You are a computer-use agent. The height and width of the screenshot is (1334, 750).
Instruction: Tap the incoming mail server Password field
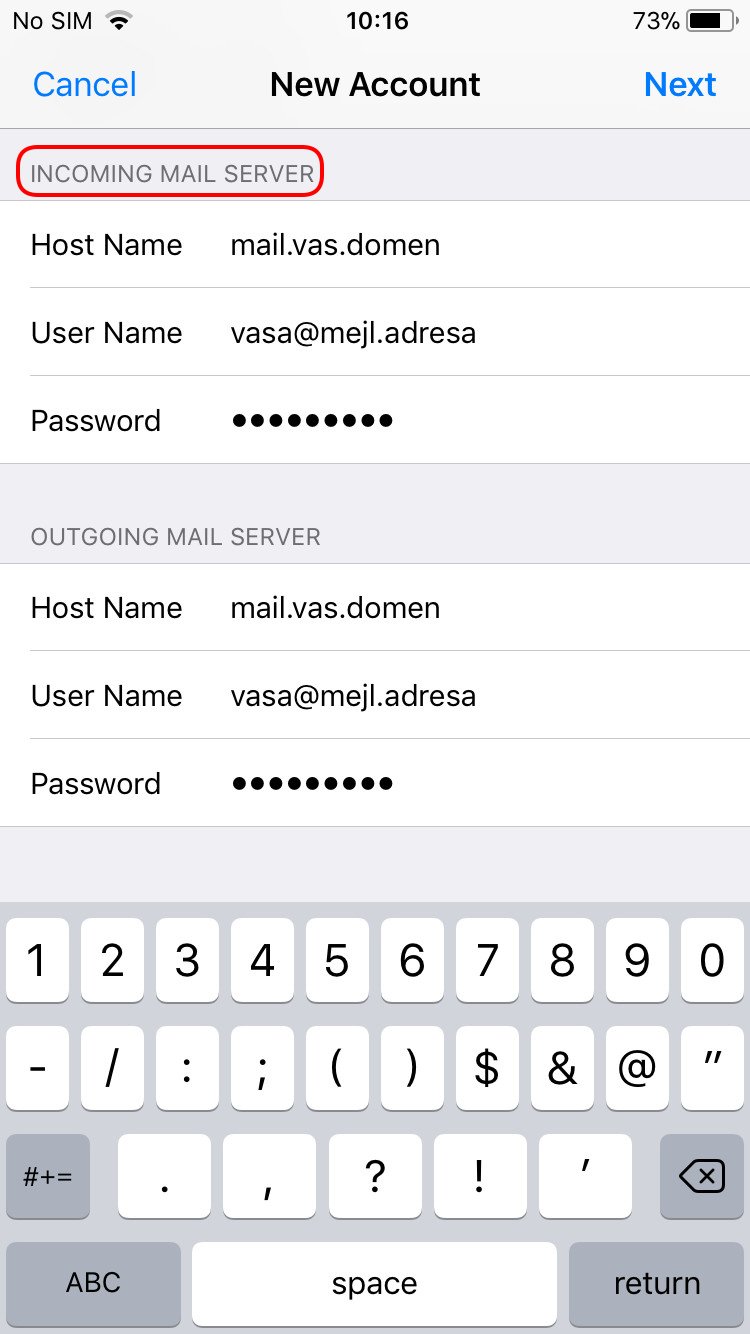point(375,420)
